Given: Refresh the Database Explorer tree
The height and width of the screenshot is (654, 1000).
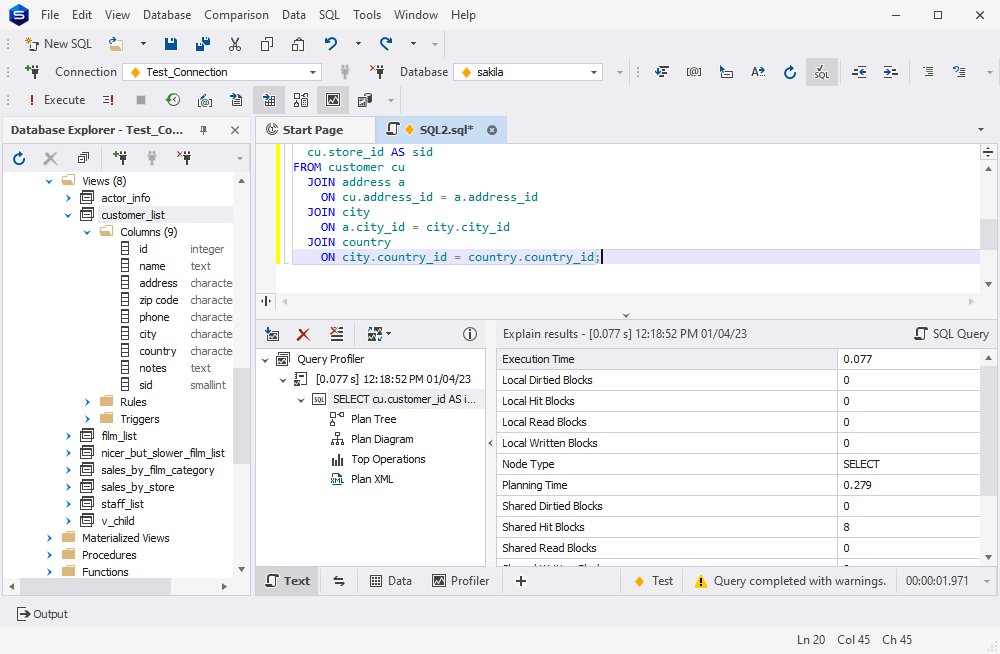Looking at the screenshot, I should click(18, 157).
